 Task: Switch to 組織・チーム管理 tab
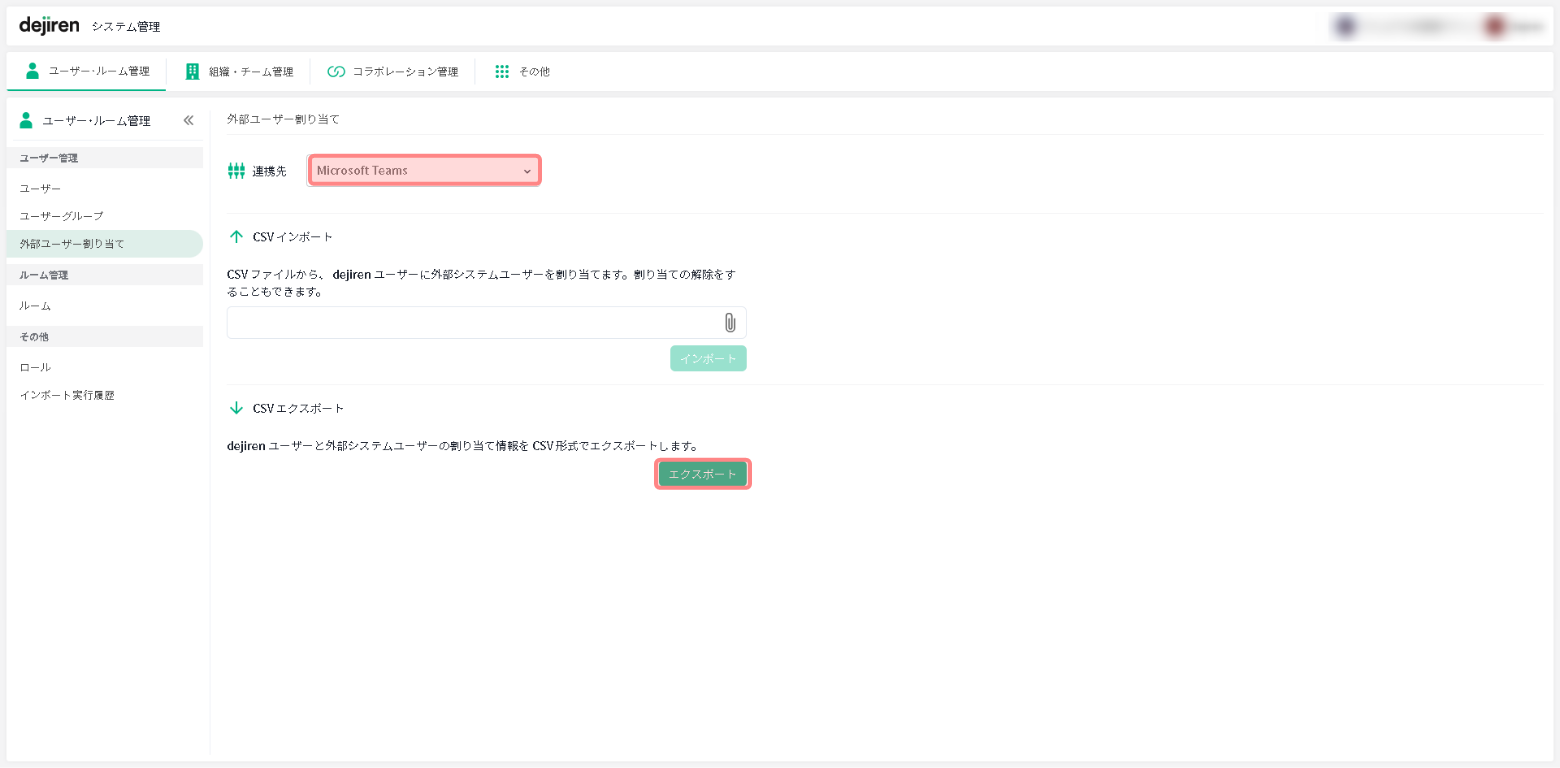(x=239, y=72)
